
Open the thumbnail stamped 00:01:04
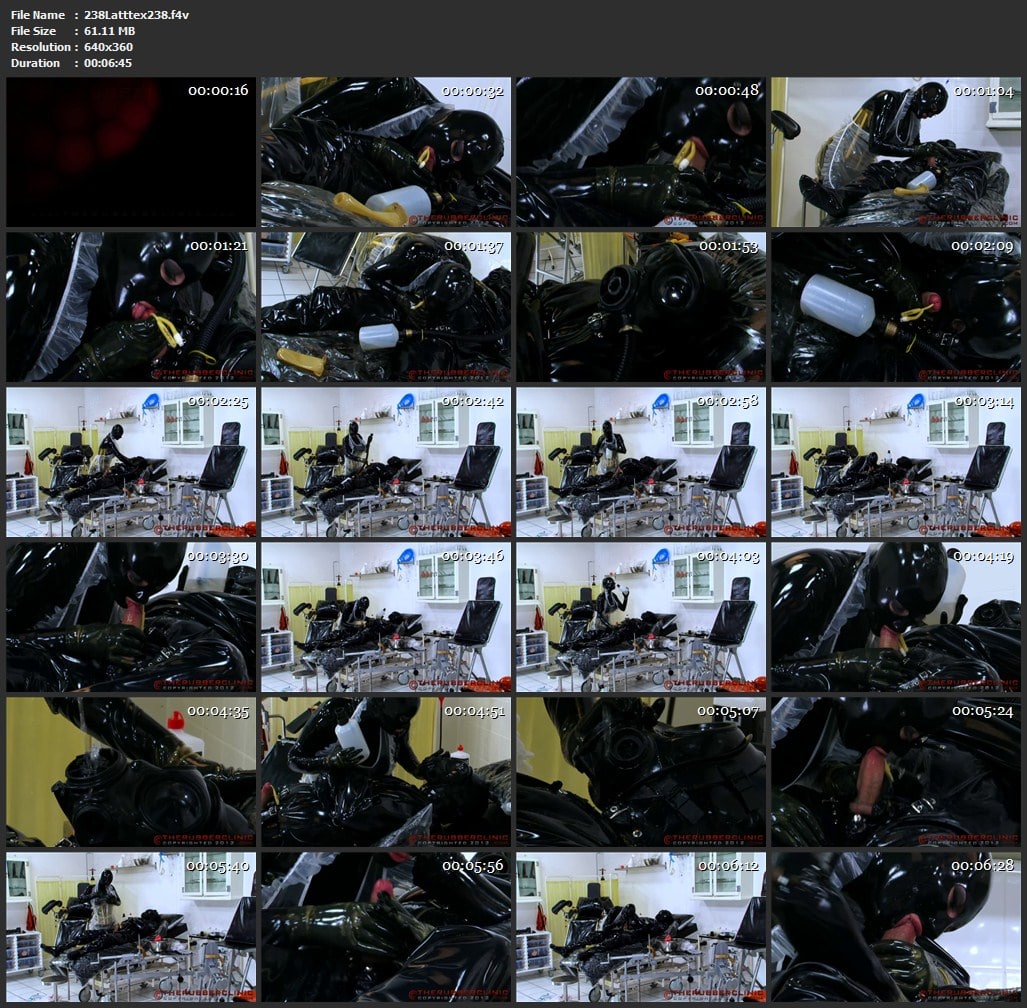point(895,152)
